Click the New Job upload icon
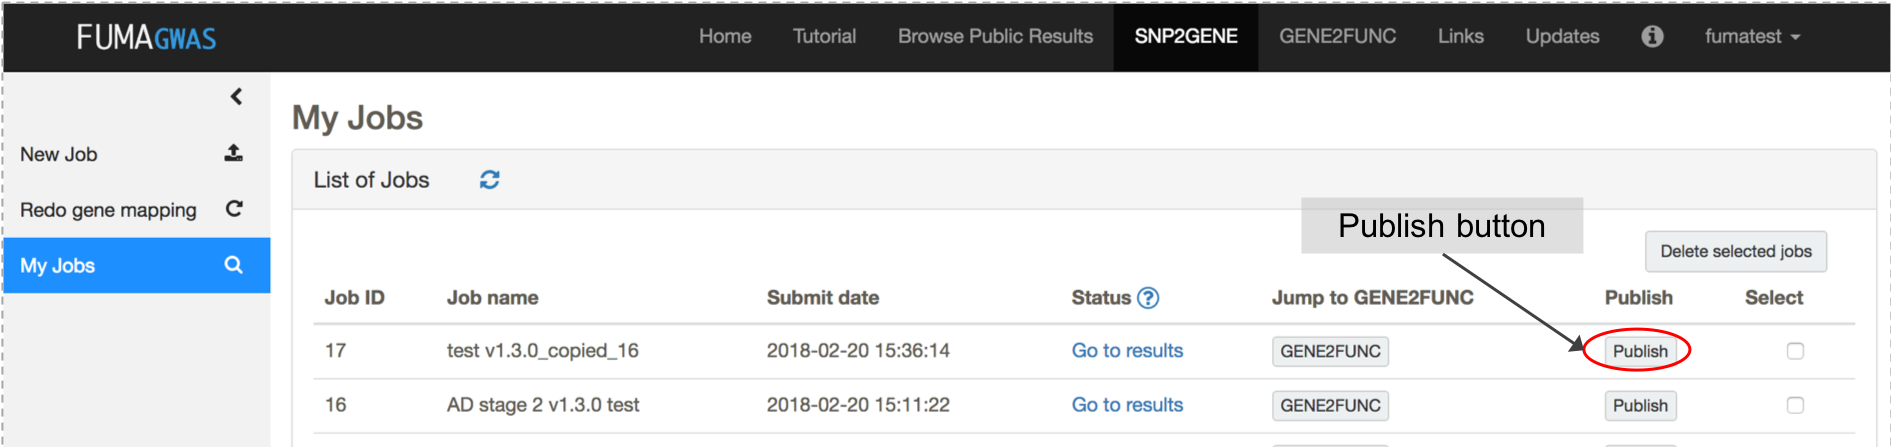Image resolution: width=1891 pixels, height=447 pixels. click(x=233, y=153)
